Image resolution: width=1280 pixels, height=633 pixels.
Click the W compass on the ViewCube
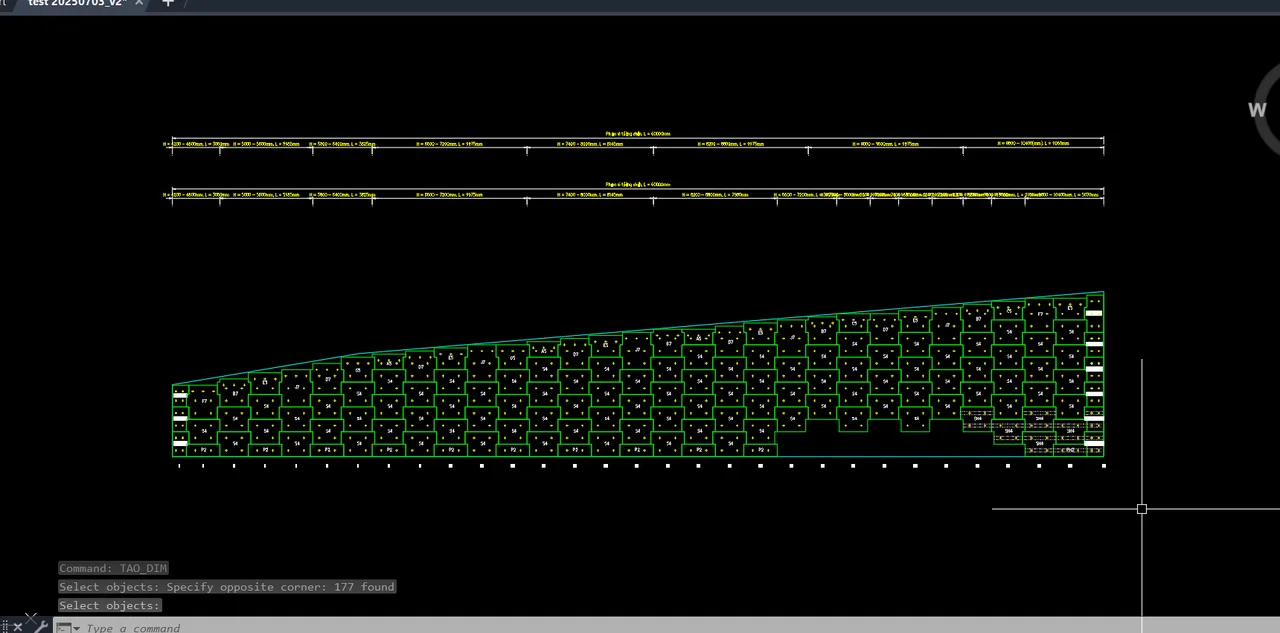1257,110
